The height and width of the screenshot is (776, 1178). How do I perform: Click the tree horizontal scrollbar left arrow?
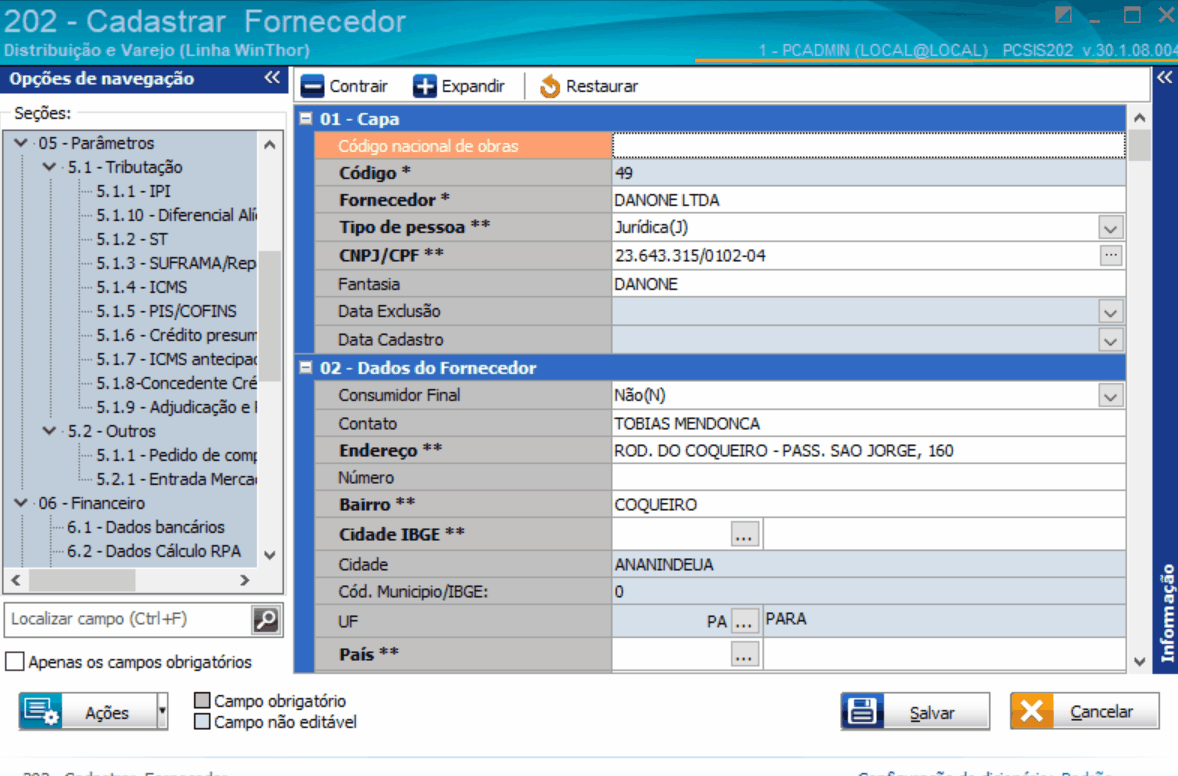(16, 580)
